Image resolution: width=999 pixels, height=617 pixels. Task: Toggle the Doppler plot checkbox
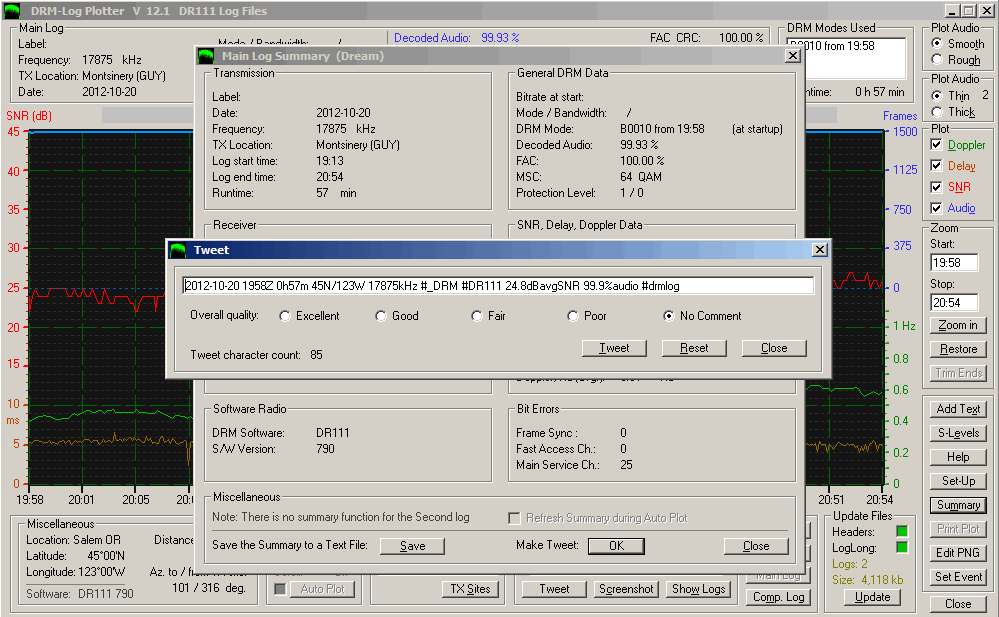tap(936, 145)
